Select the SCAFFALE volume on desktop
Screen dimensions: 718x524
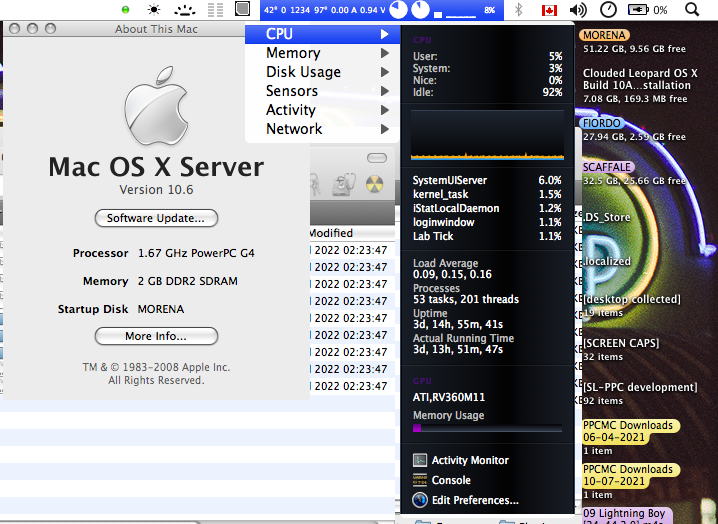coord(607,167)
